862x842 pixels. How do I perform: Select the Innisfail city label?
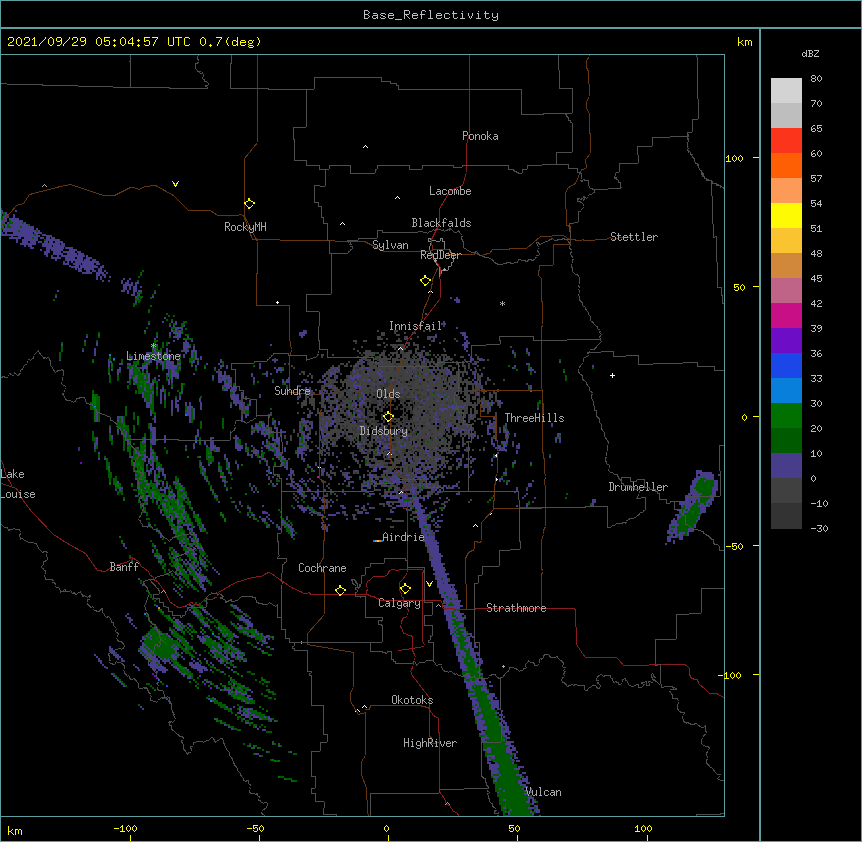tap(416, 326)
